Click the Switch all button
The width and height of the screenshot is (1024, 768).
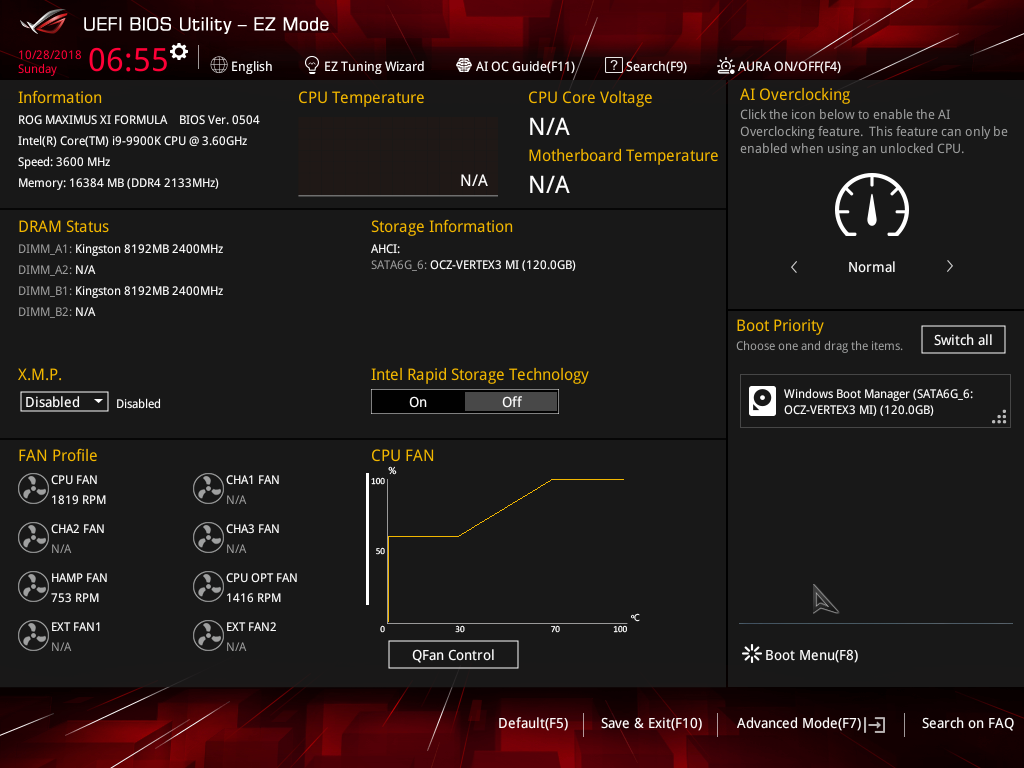coord(962,340)
